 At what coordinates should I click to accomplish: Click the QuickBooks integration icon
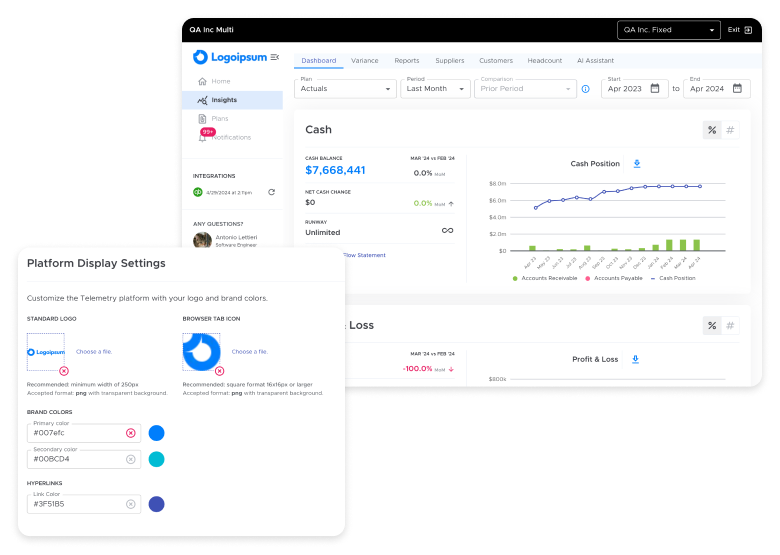[197, 192]
